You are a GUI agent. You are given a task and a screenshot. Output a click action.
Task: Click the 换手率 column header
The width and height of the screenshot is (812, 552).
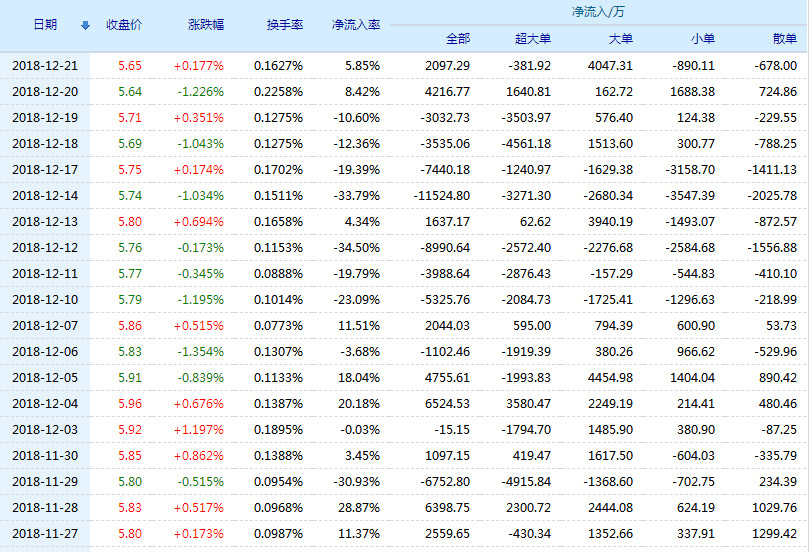[x=285, y=25]
